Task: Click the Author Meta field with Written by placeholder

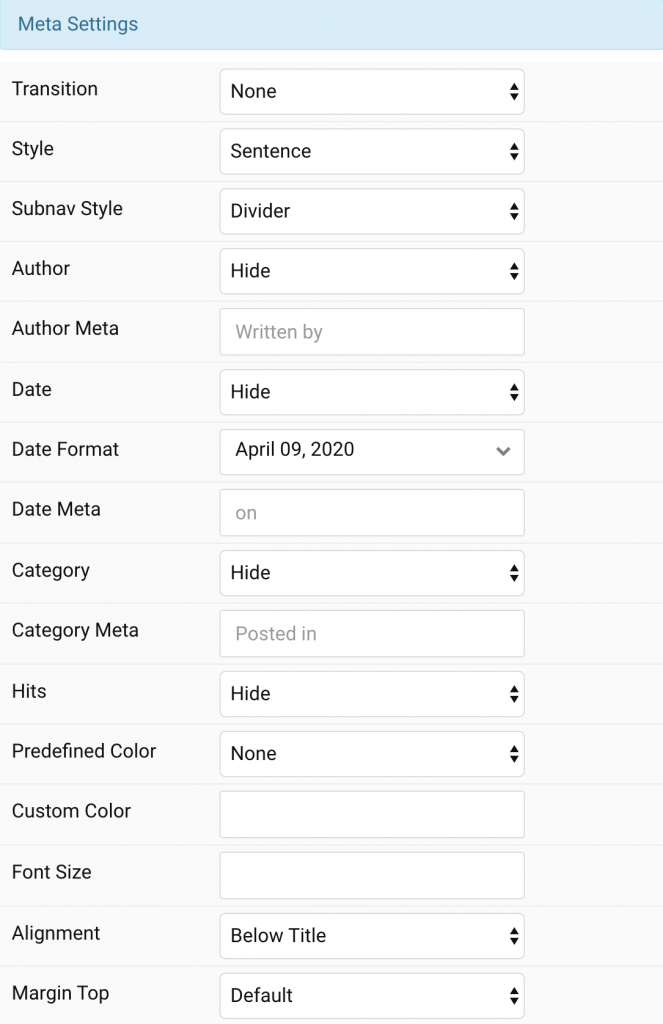Action: tap(370, 331)
